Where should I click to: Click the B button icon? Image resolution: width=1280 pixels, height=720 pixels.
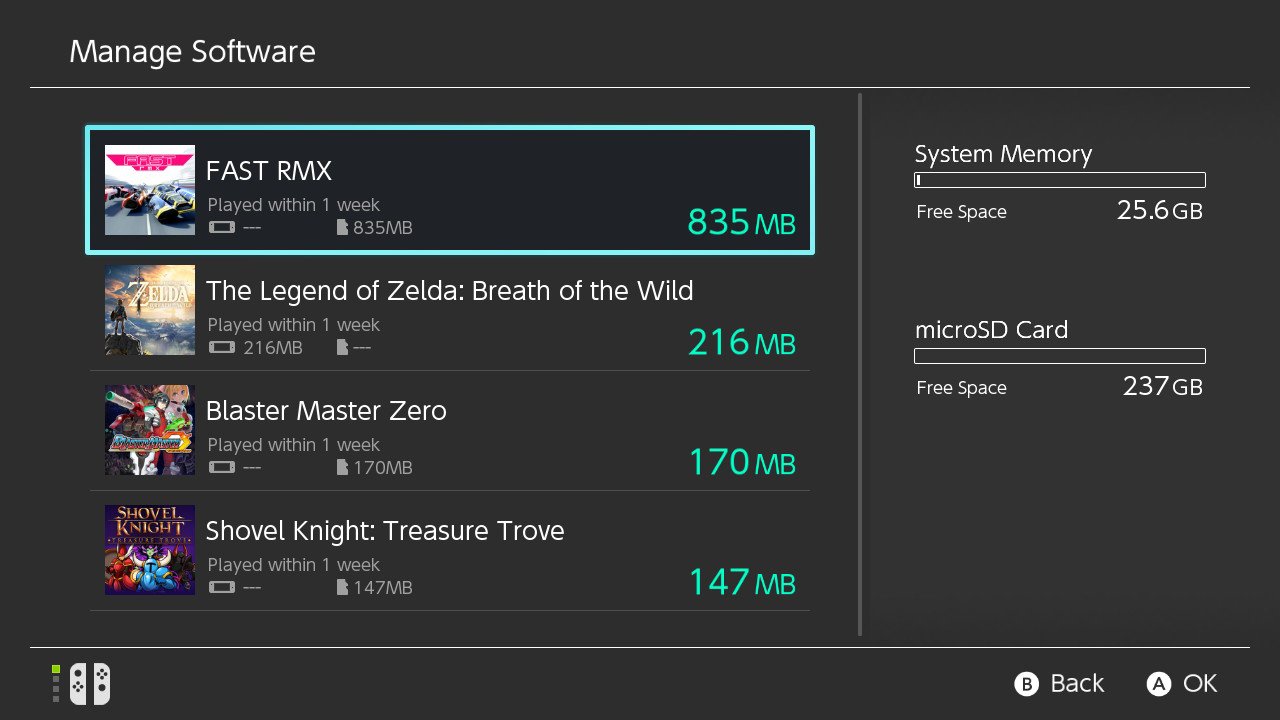[x=1025, y=684]
